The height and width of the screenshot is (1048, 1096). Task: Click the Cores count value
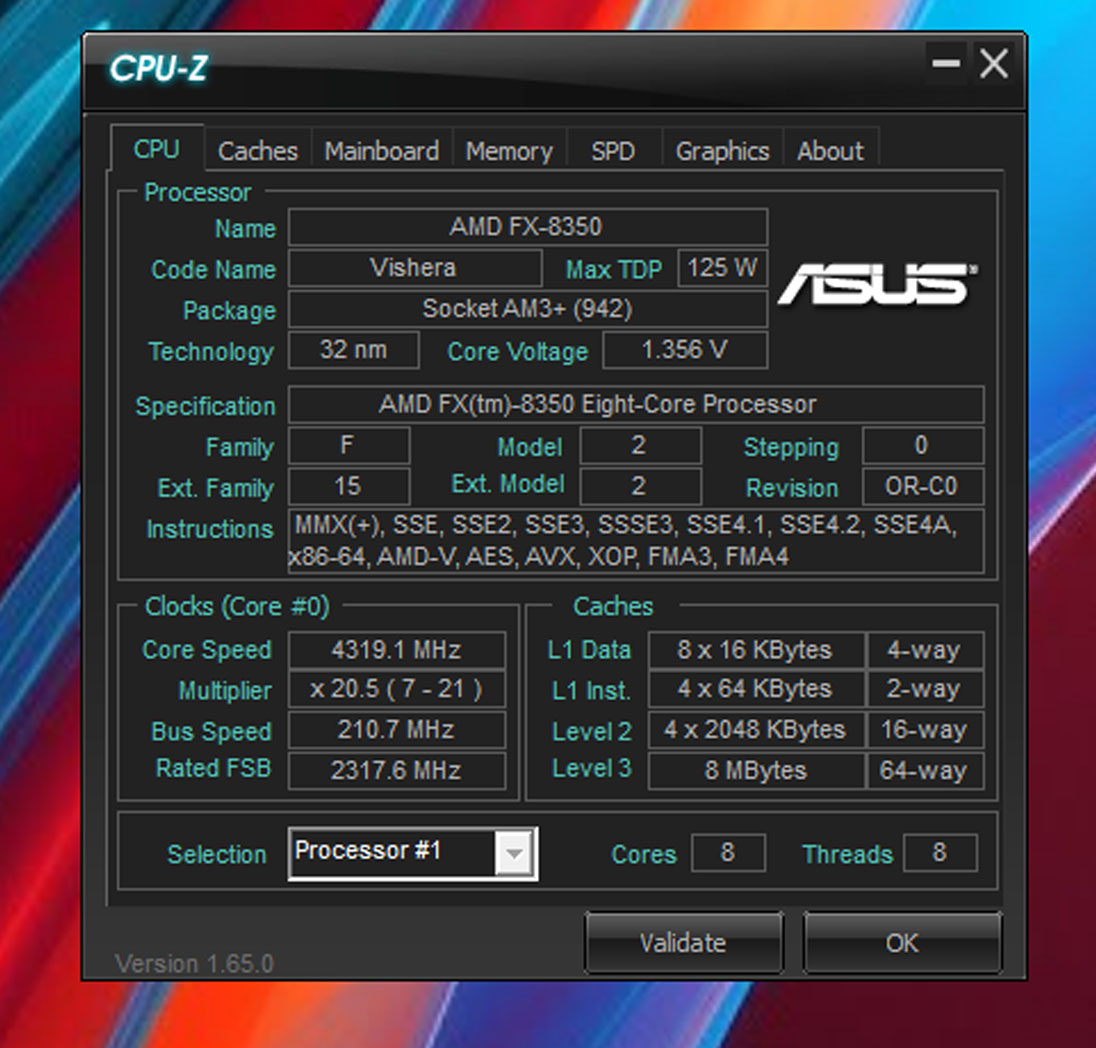coord(728,852)
